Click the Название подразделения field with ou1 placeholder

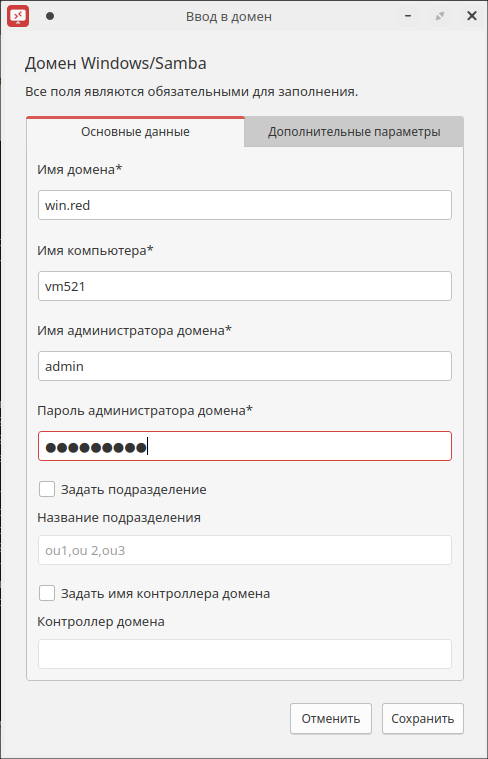coord(245,550)
